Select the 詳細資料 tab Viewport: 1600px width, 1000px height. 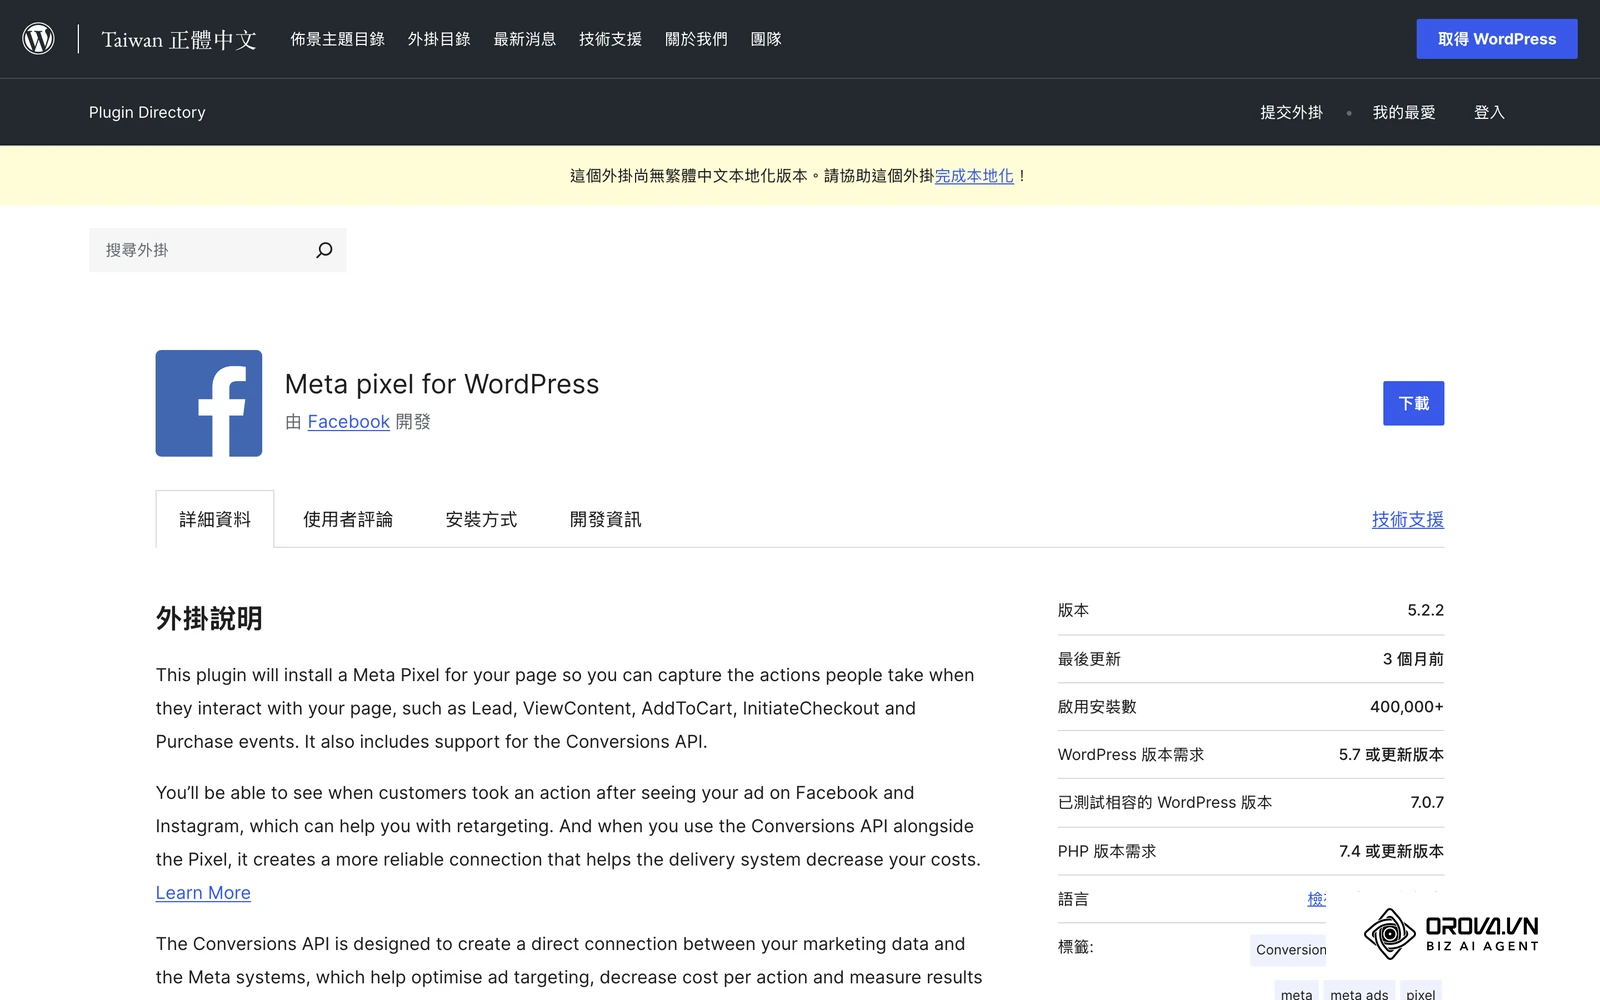215,519
